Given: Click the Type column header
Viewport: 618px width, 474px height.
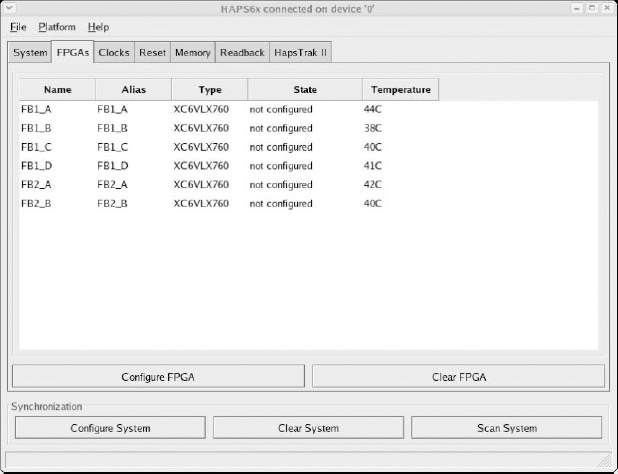Looking at the screenshot, I should 210,89.
